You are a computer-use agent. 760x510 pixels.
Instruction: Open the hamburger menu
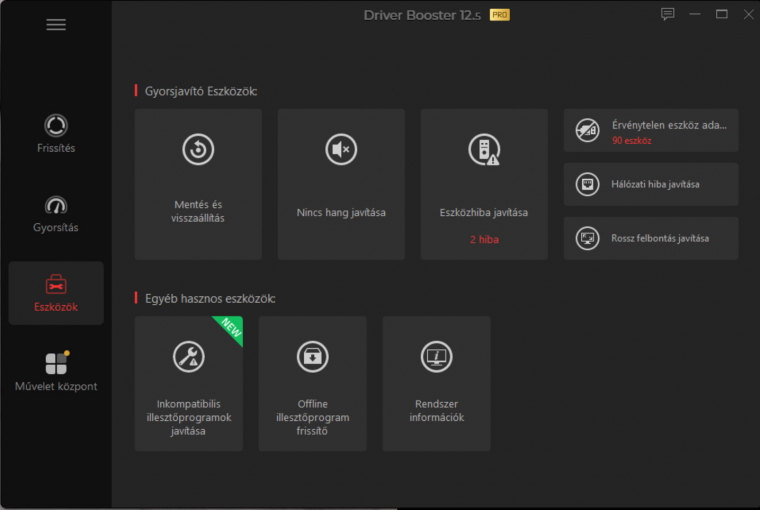tap(56, 25)
